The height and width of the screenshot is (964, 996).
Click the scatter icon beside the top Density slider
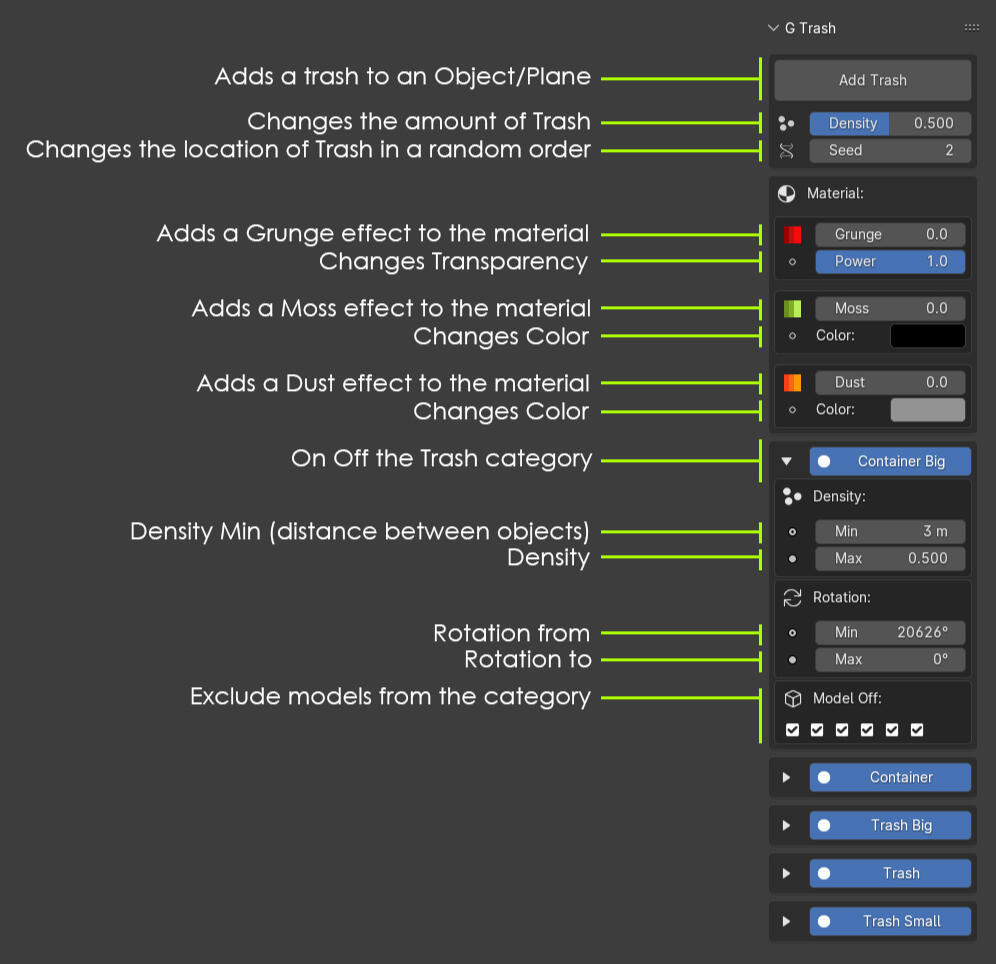pyautogui.click(x=787, y=124)
